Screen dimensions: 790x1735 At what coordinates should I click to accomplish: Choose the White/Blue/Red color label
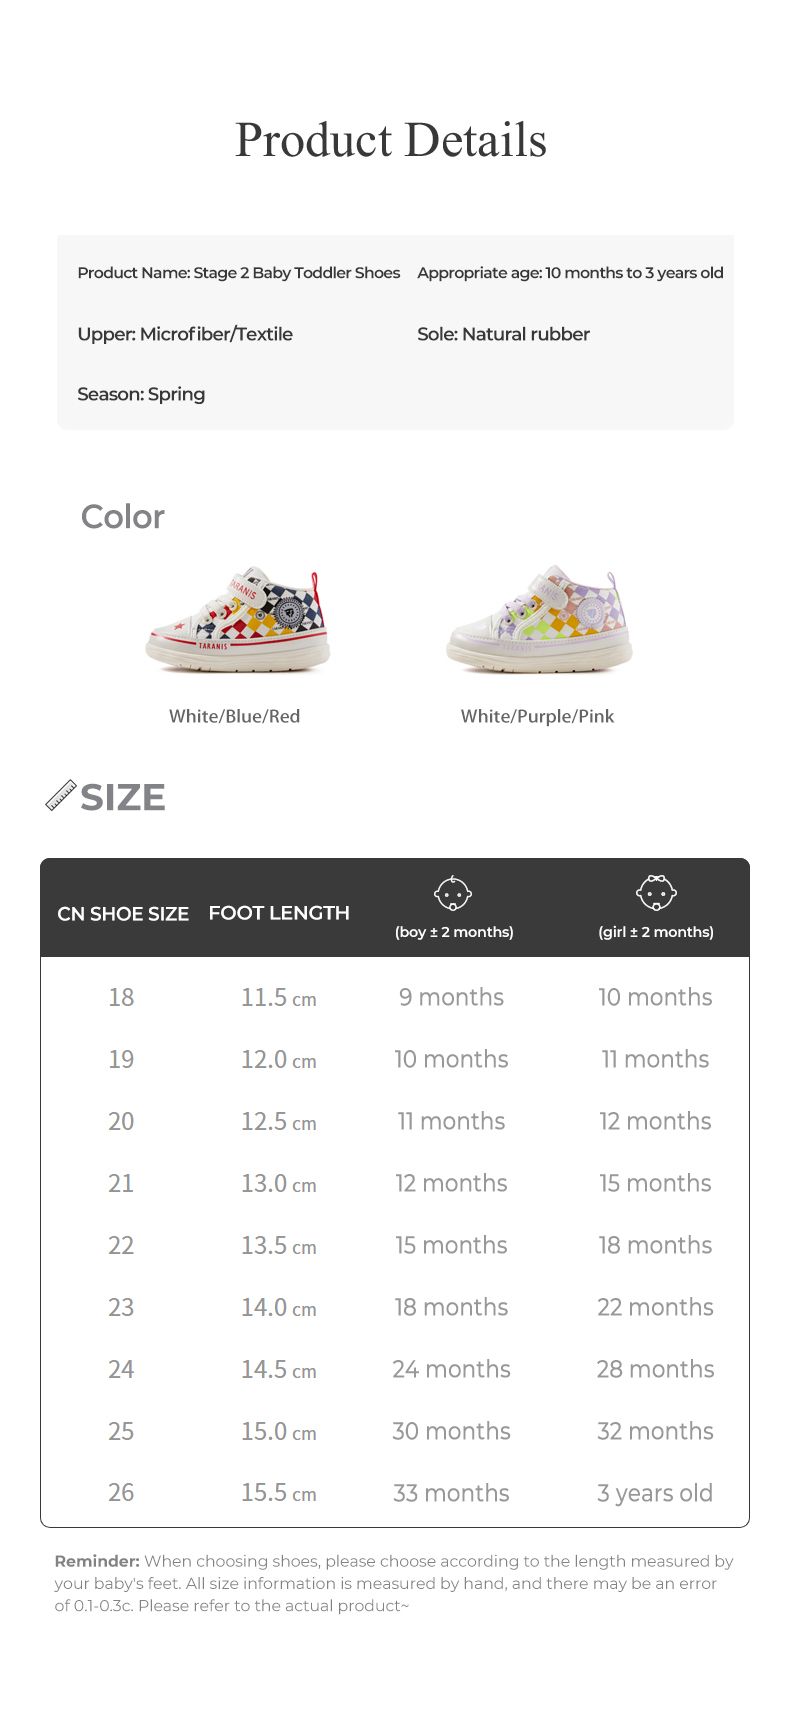234,716
